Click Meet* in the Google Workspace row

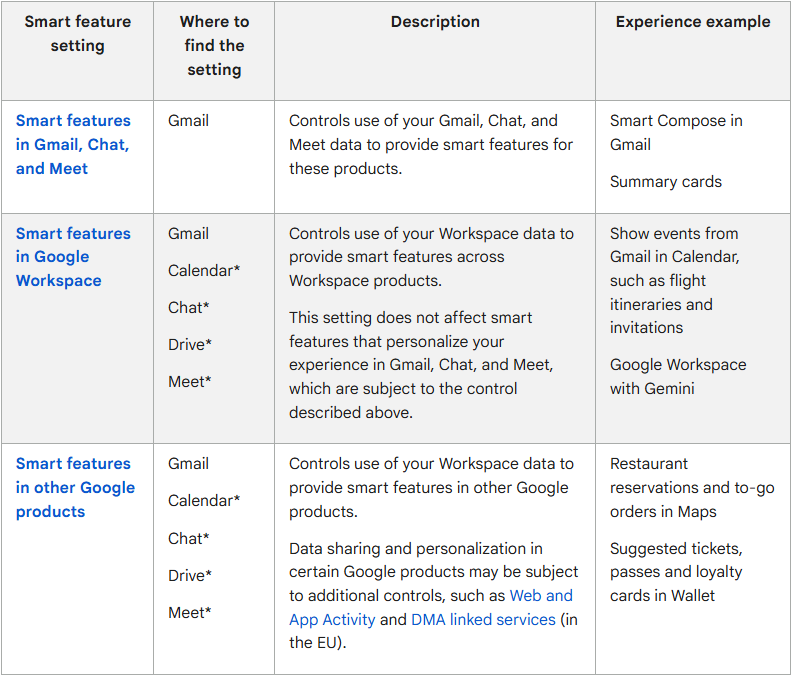190,382
